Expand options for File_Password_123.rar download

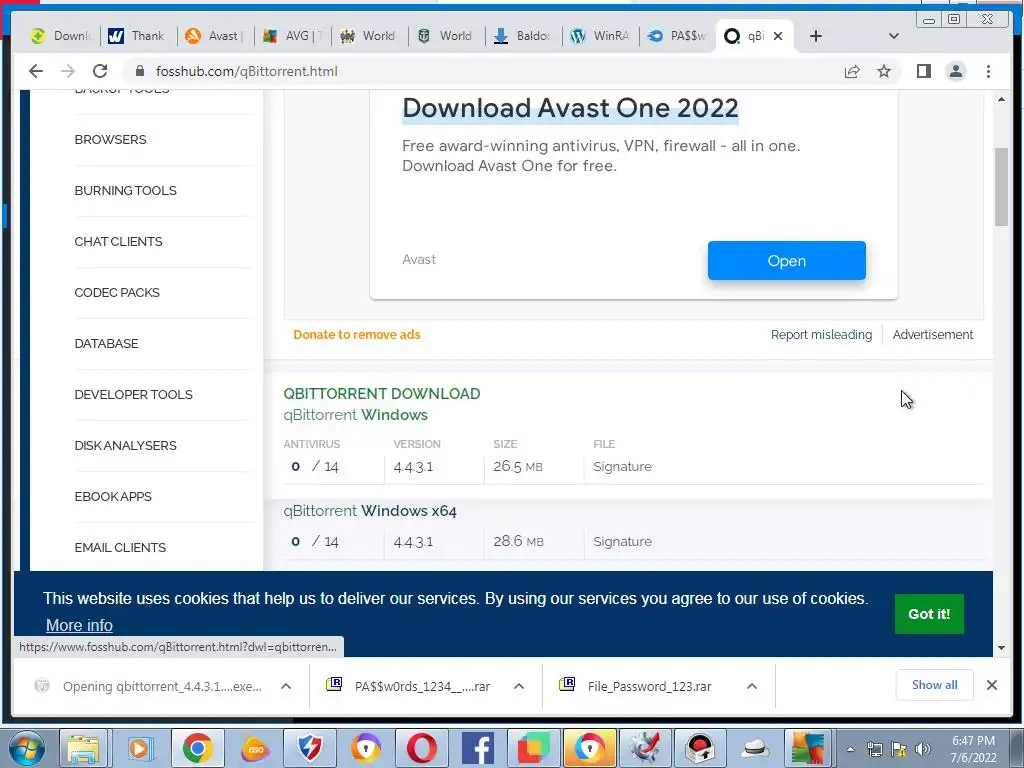coord(752,686)
